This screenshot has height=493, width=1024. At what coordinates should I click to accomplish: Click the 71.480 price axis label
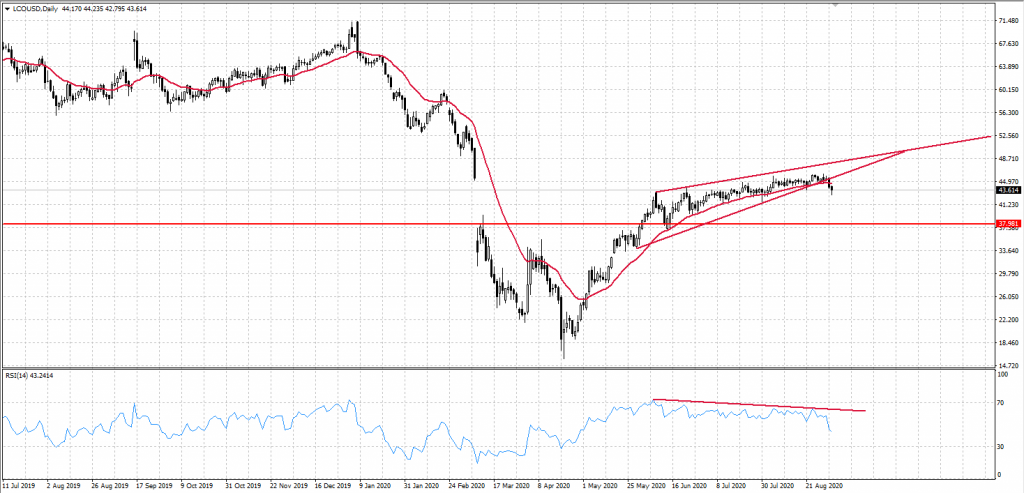point(1008,20)
